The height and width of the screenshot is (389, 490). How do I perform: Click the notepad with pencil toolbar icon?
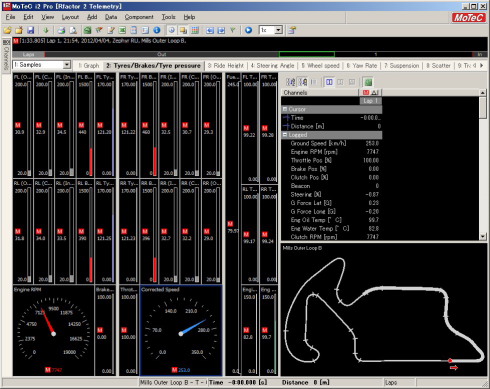pyautogui.click(x=111, y=30)
